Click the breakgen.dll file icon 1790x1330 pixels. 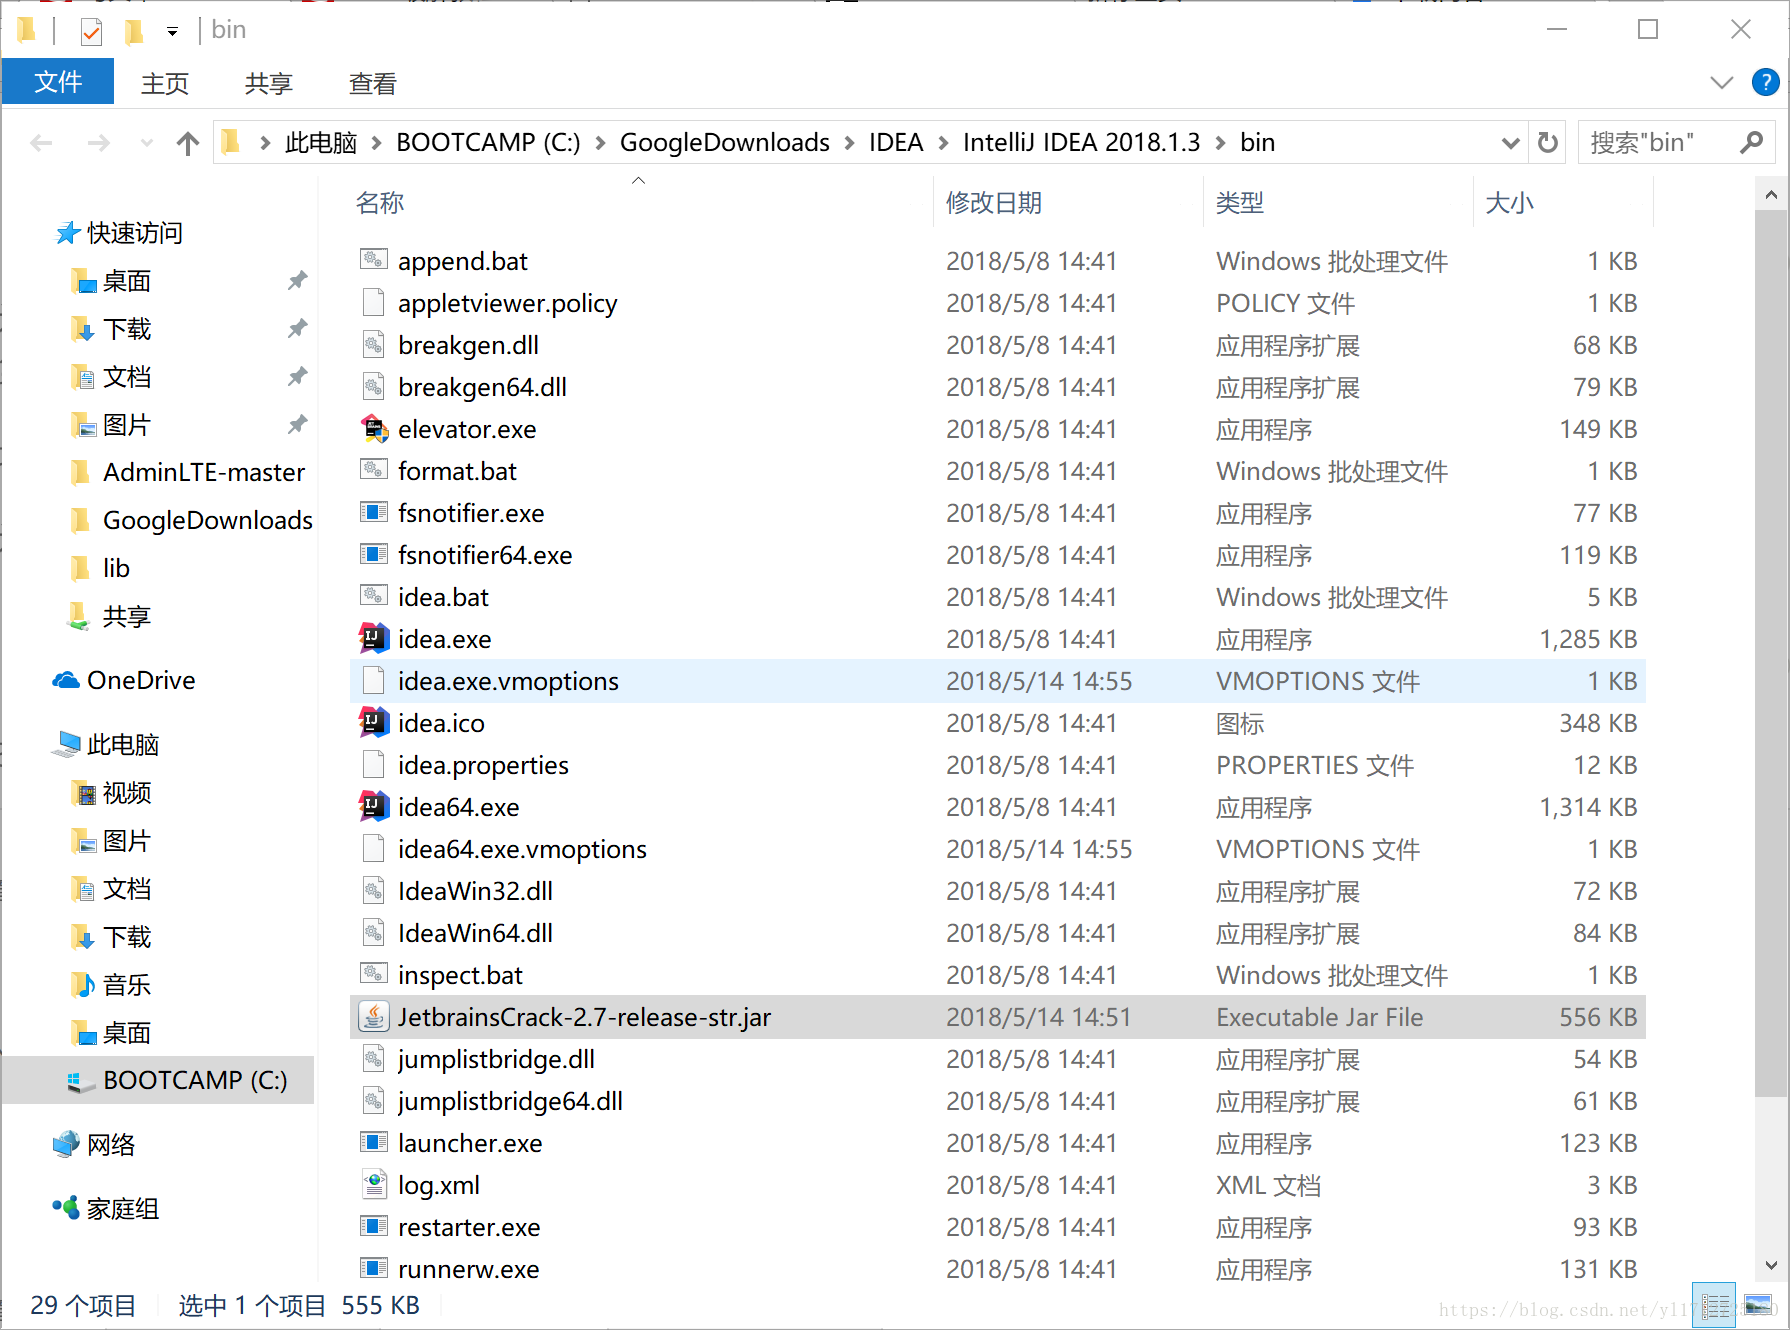[374, 345]
